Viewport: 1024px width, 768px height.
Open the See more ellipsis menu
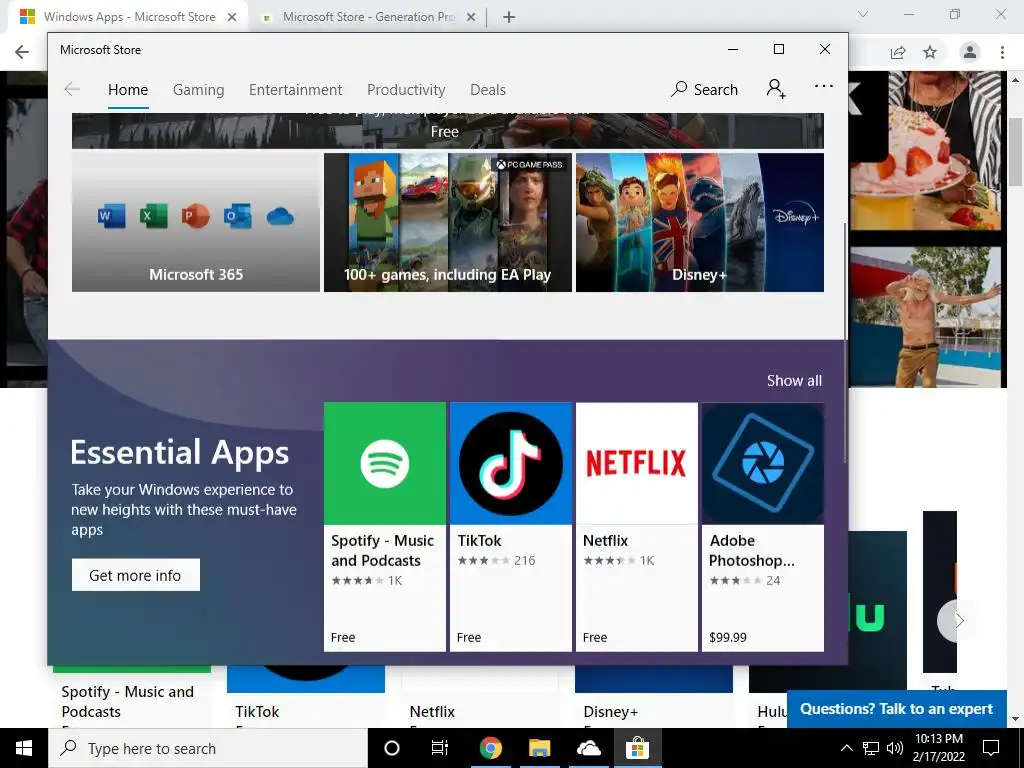click(x=824, y=86)
